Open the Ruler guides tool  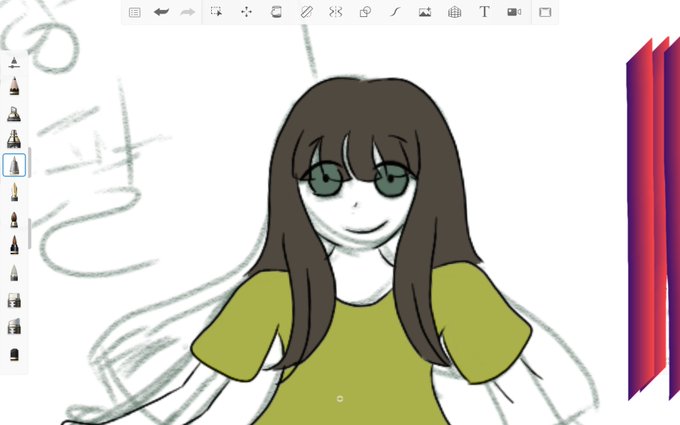306,12
